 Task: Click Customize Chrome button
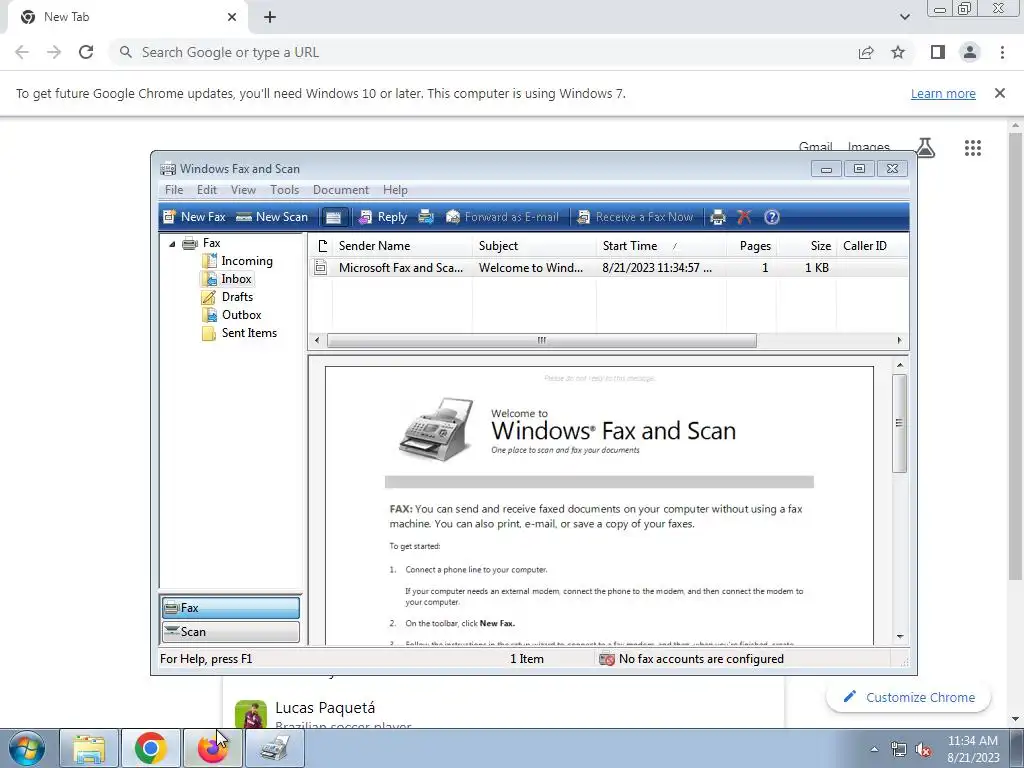(909, 697)
